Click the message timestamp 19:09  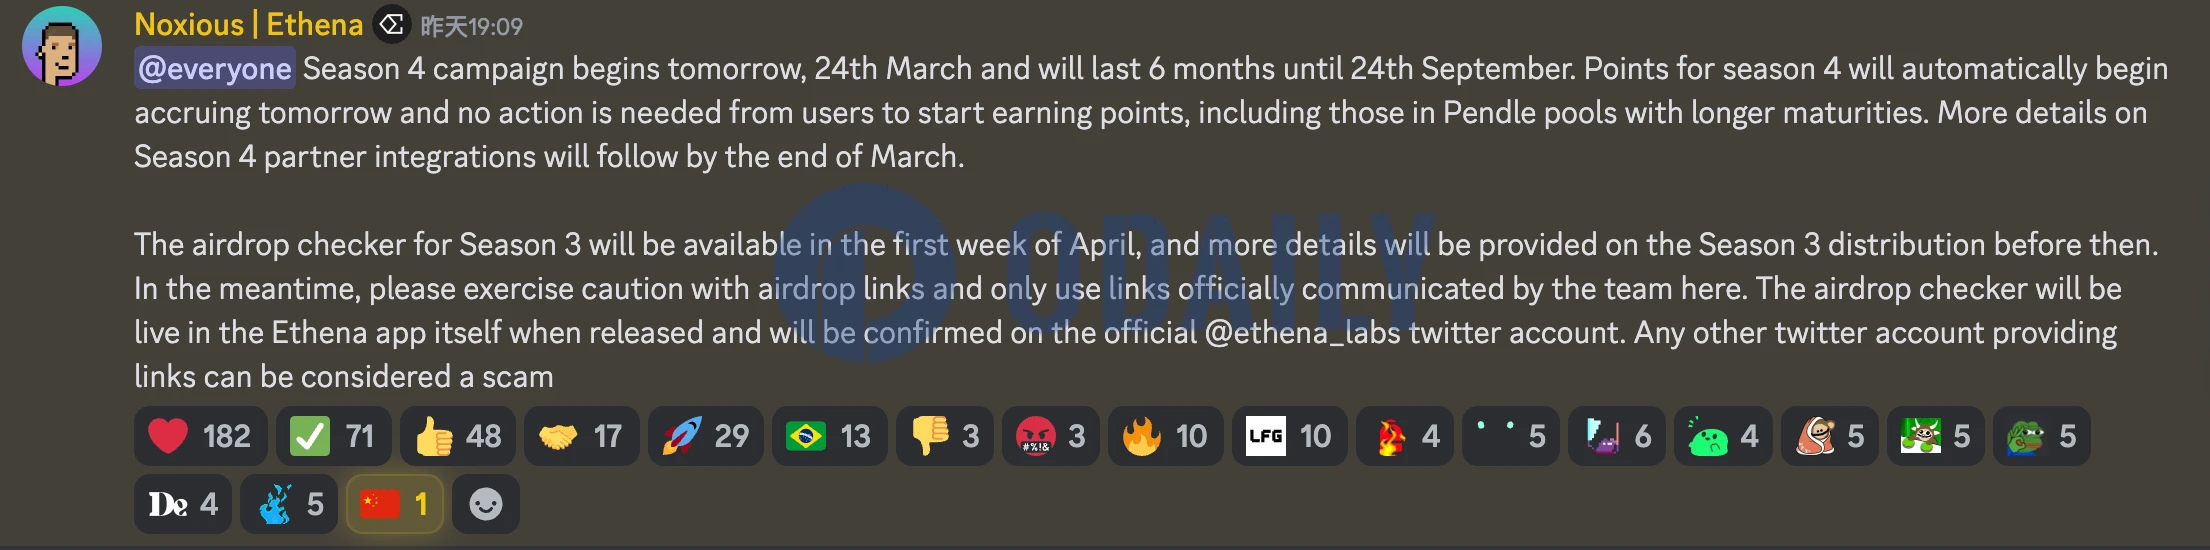coord(472,26)
